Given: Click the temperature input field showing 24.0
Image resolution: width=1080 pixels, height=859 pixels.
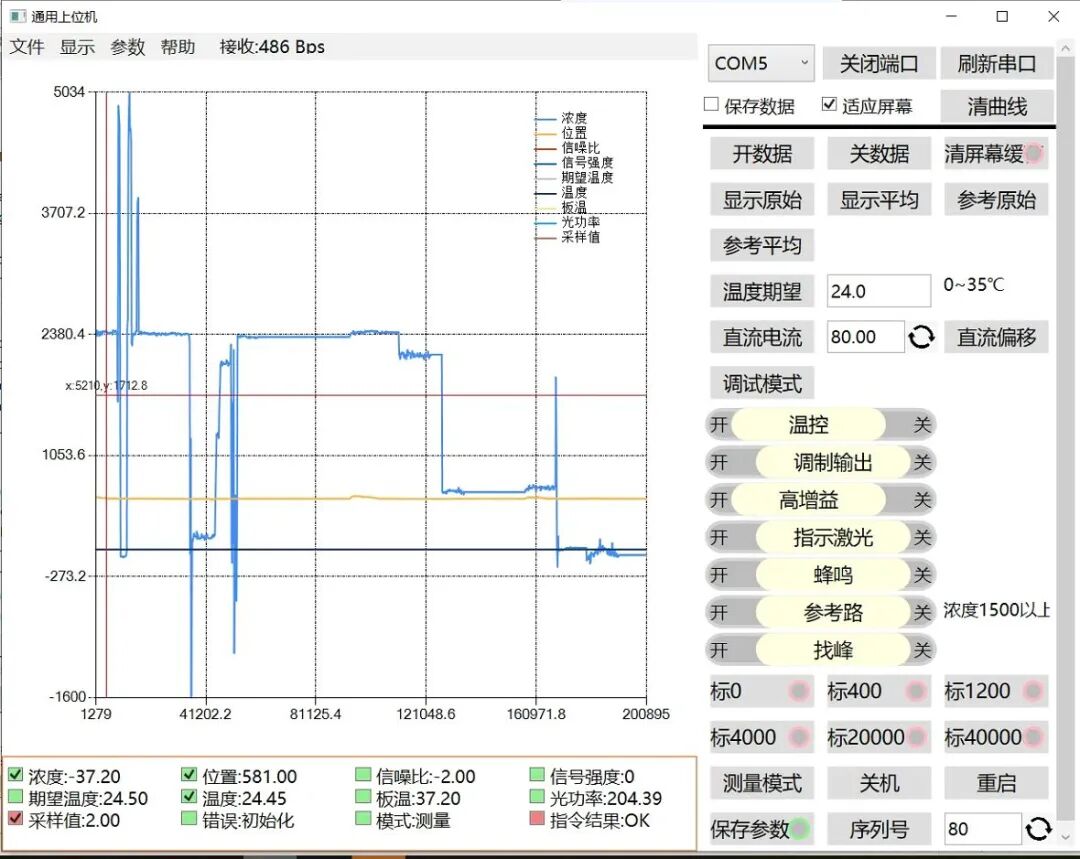Looking at the screenshot, I should [x=879, y=291].
